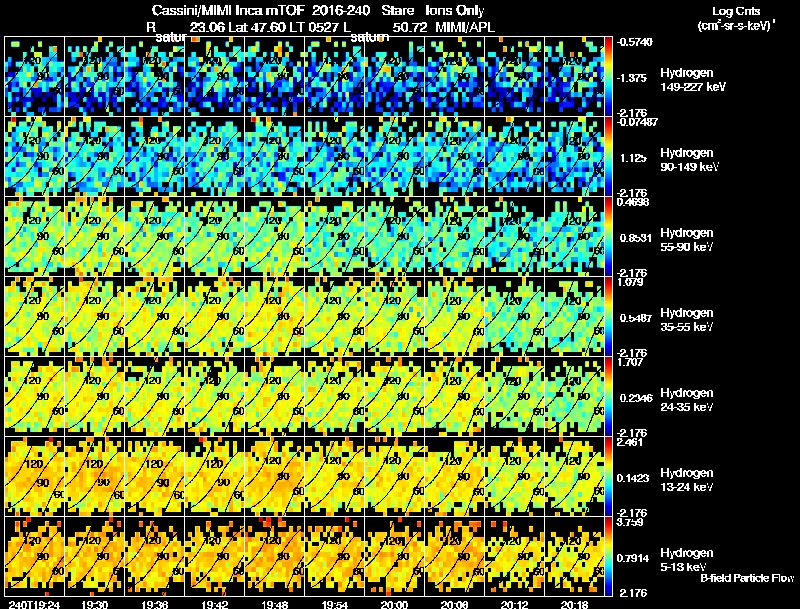Click the plot title 'Cassini/MIMI Inca mTOF 2016-240'

(261, 11)
